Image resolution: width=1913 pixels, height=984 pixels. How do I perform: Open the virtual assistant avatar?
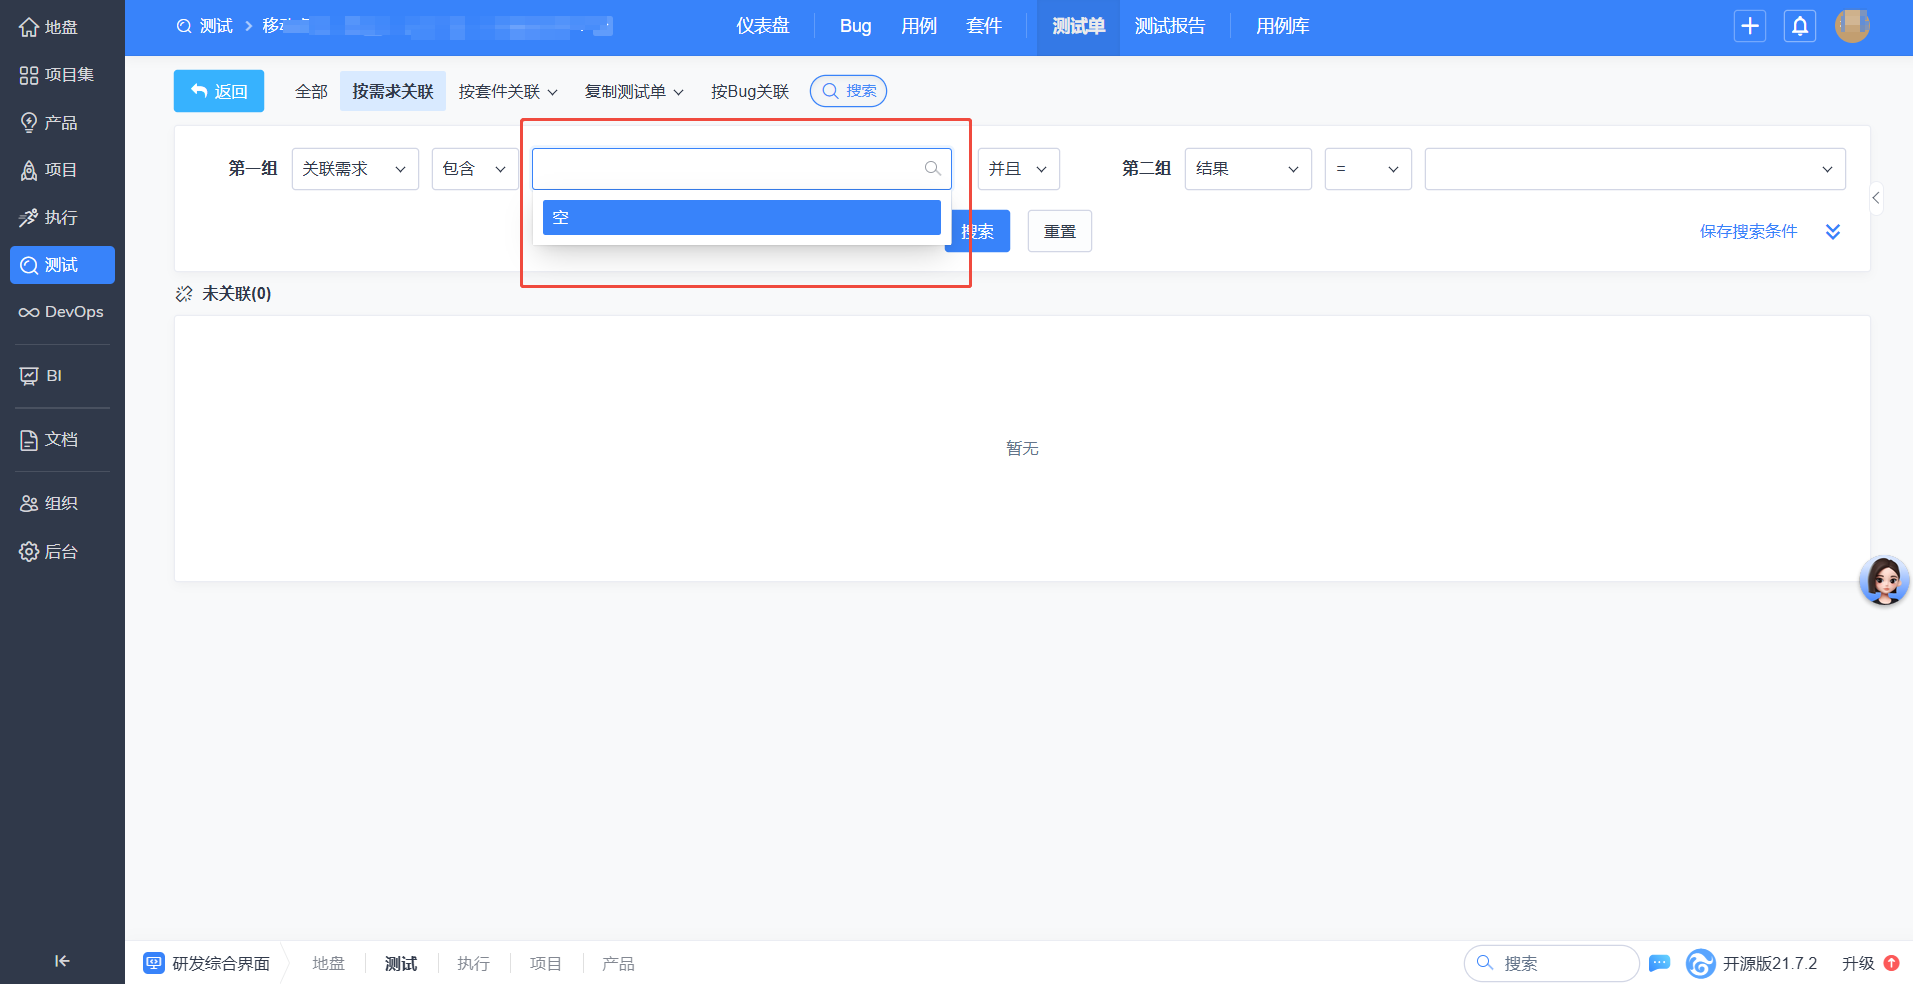(x=1883, y=581)
